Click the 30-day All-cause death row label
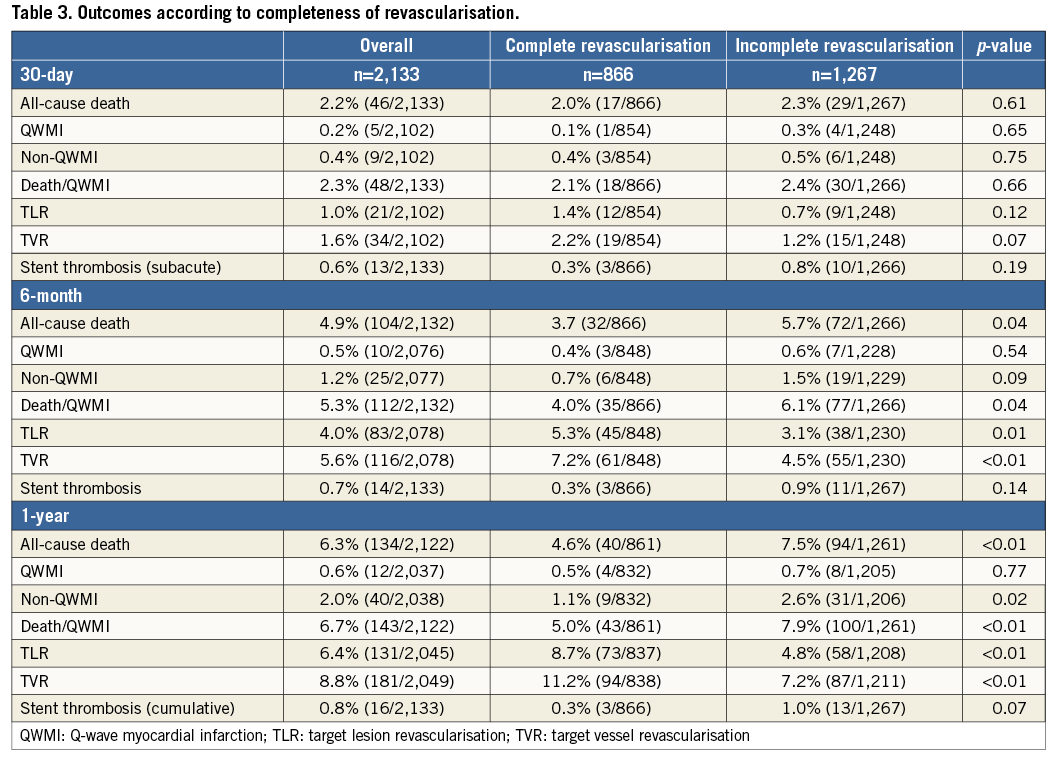This screenshot has width=1059, height=763. click(x=75, y=102)
